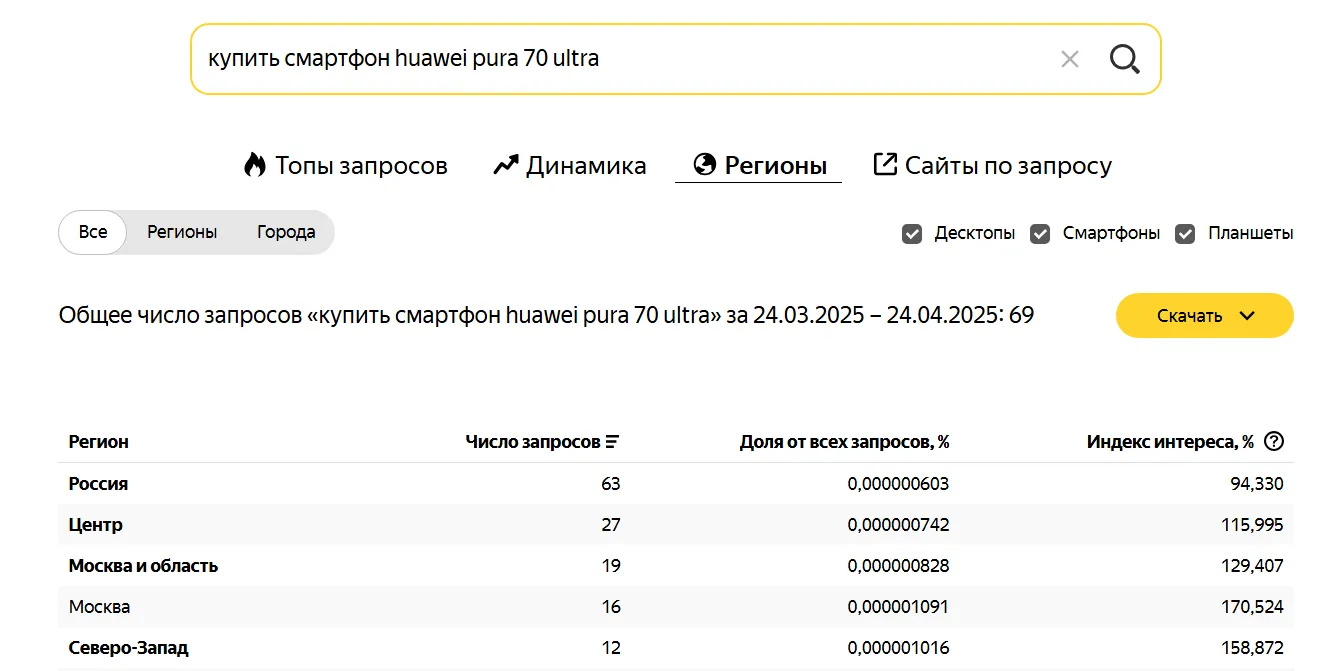
Task: Click the external link icon beside Сайты по запросу
Action: coord(885,164)
